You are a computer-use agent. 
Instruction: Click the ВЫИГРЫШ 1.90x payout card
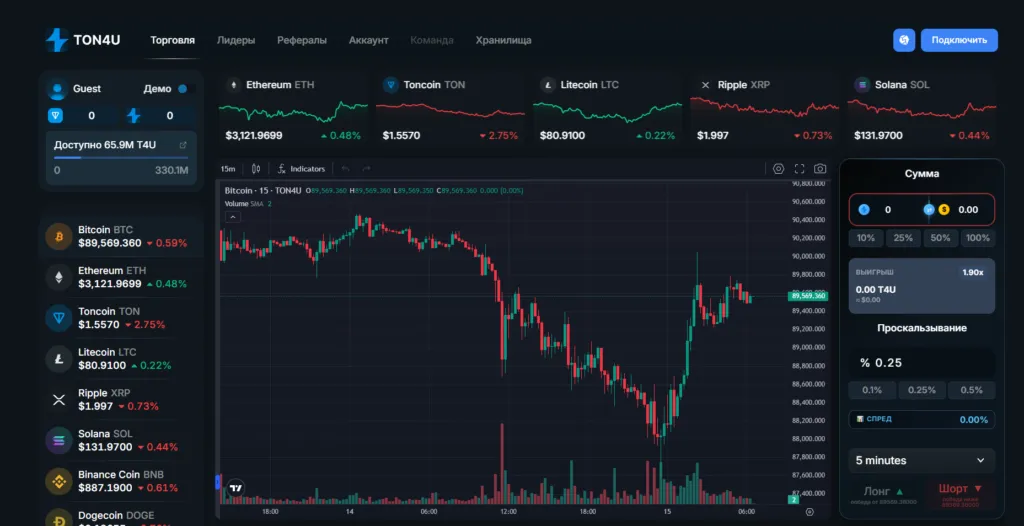coord(921,286)
